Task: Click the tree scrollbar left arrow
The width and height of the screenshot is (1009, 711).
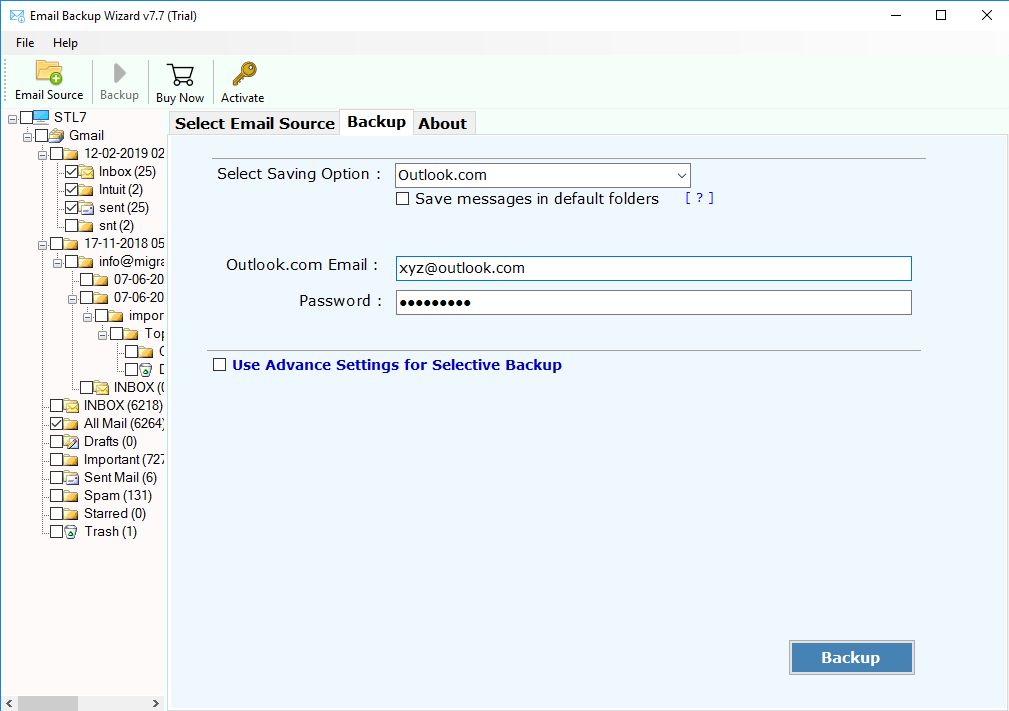Action: coord(9,703)
